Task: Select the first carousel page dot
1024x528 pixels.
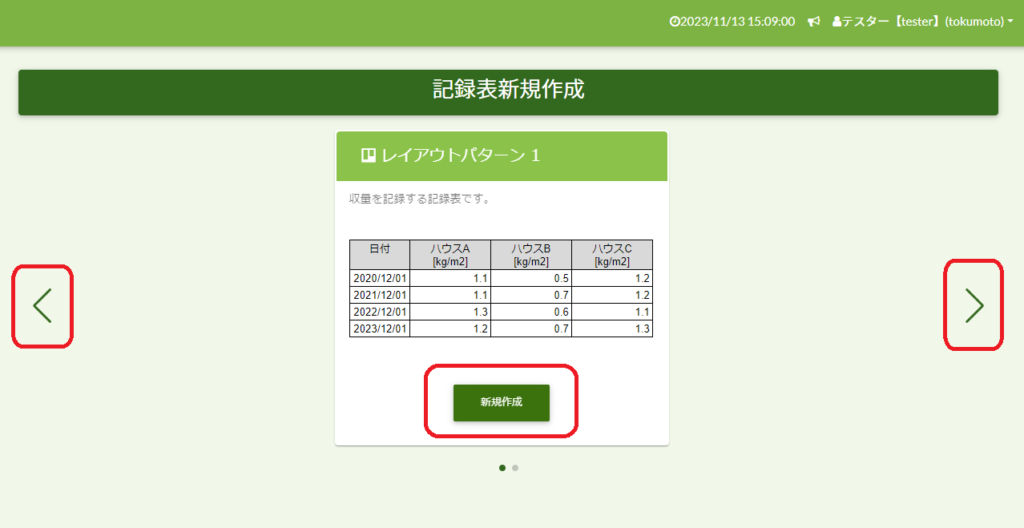Action: pos(502,468)
